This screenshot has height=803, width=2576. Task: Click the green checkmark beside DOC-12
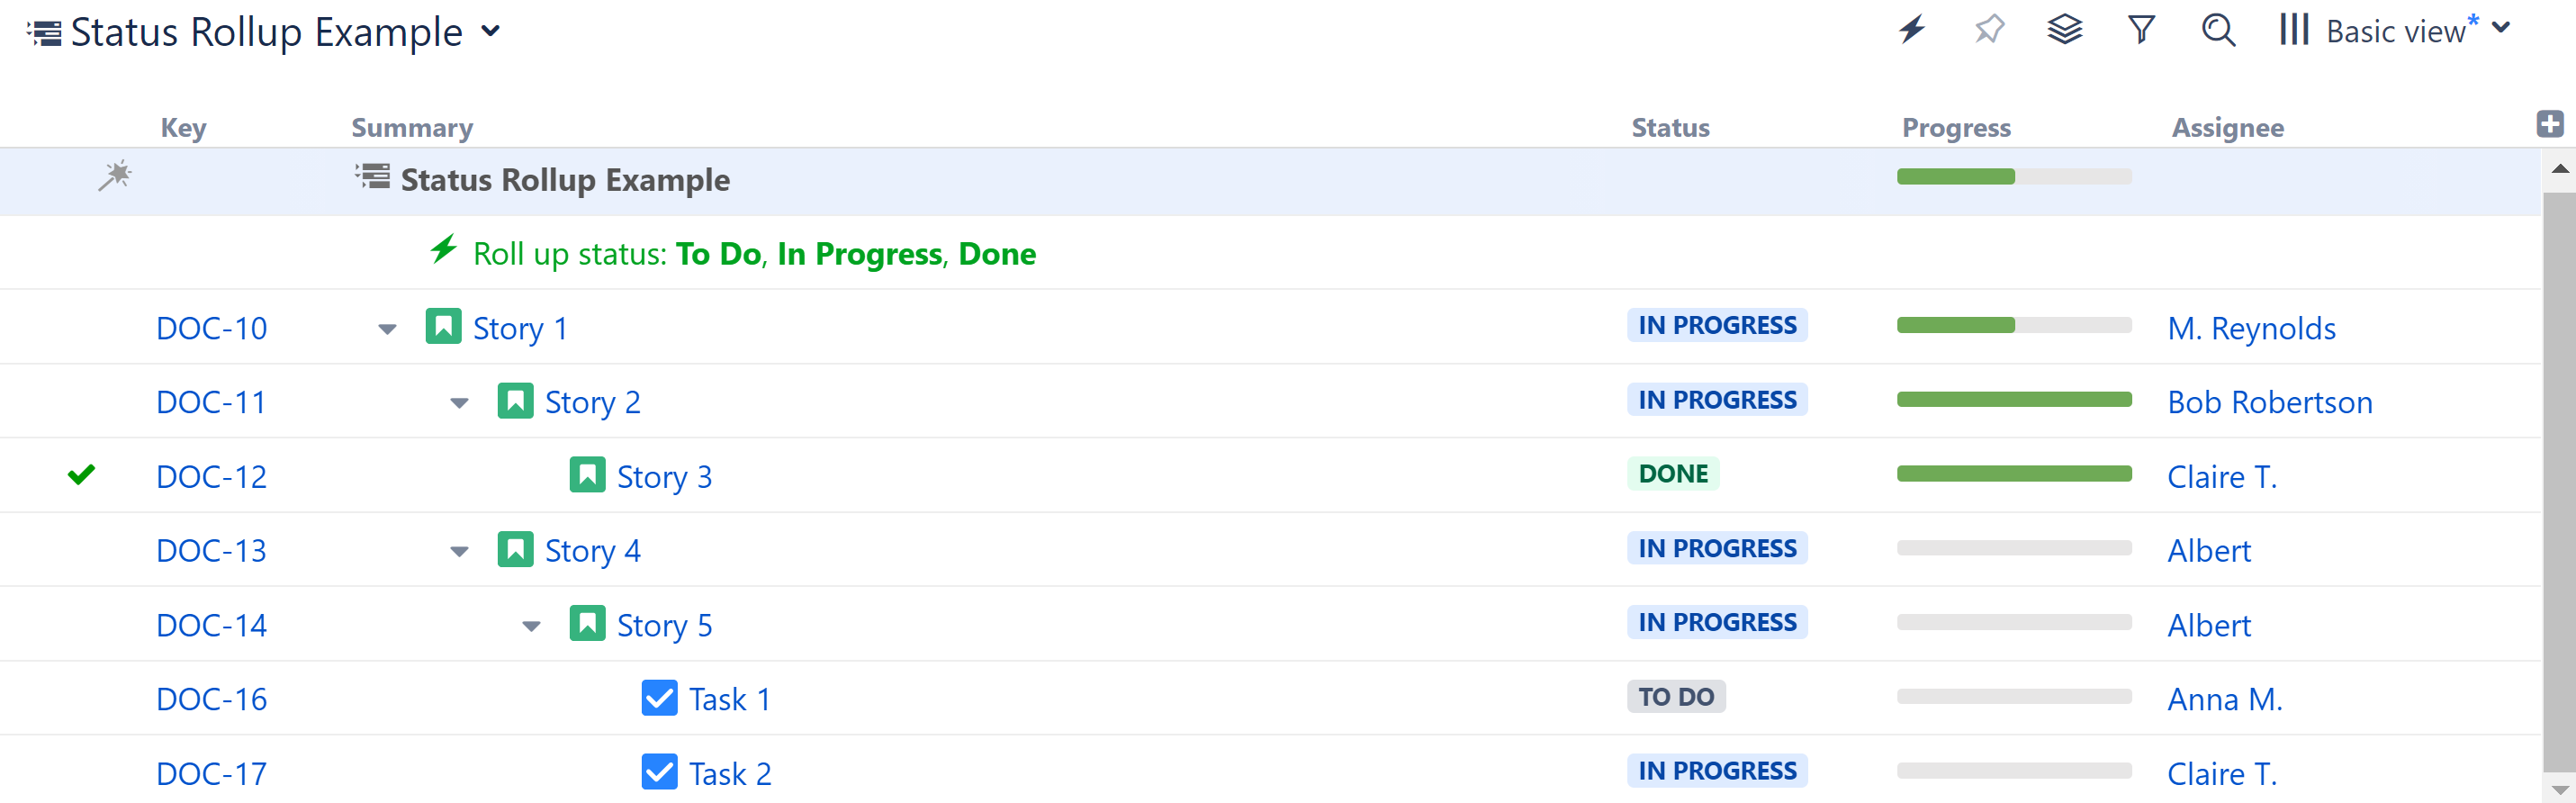click(81, 474)
